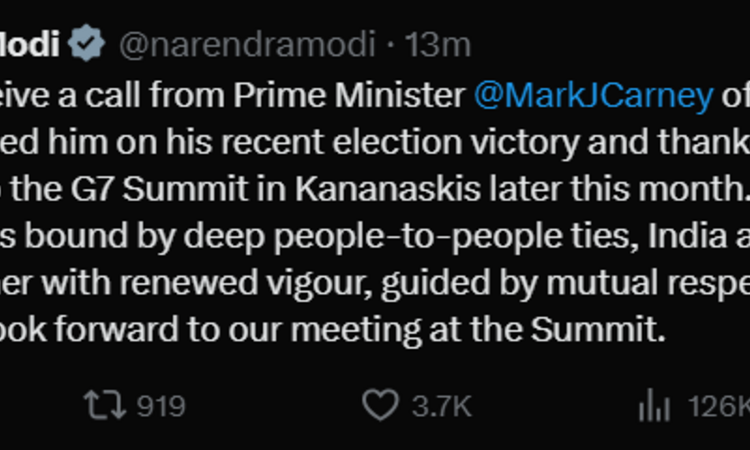Click the 919 repost count

pyautogui.click(x=161, y=406)
